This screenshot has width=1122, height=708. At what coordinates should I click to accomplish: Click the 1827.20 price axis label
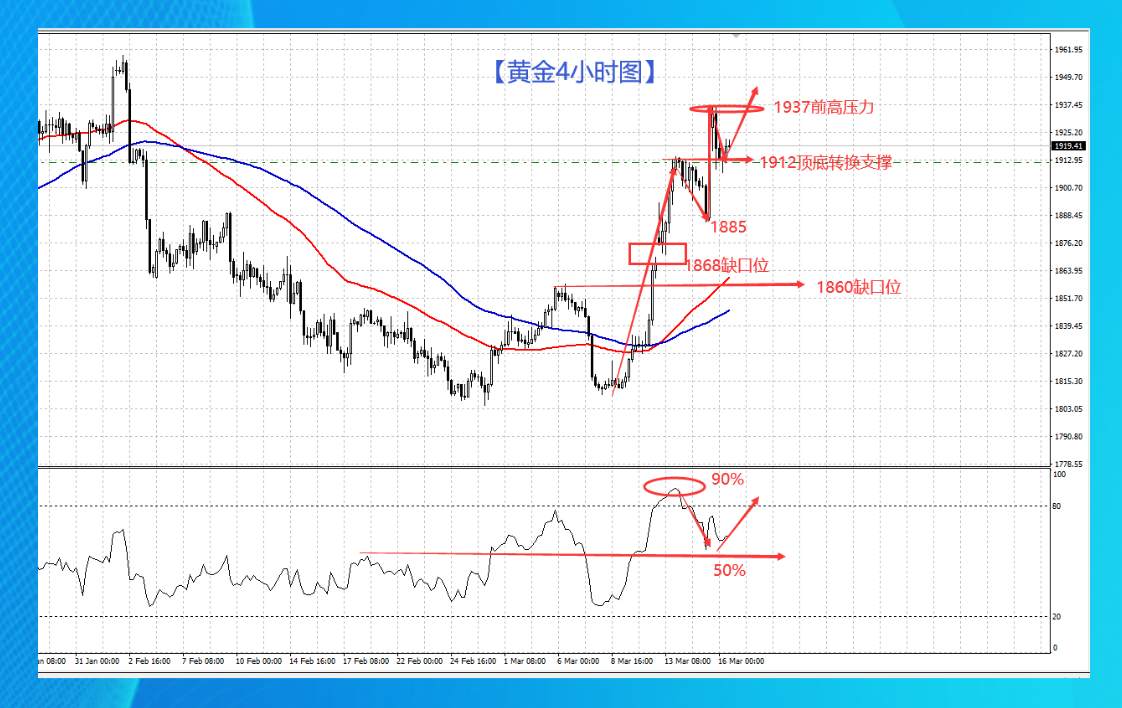[x=1069, y=354]
